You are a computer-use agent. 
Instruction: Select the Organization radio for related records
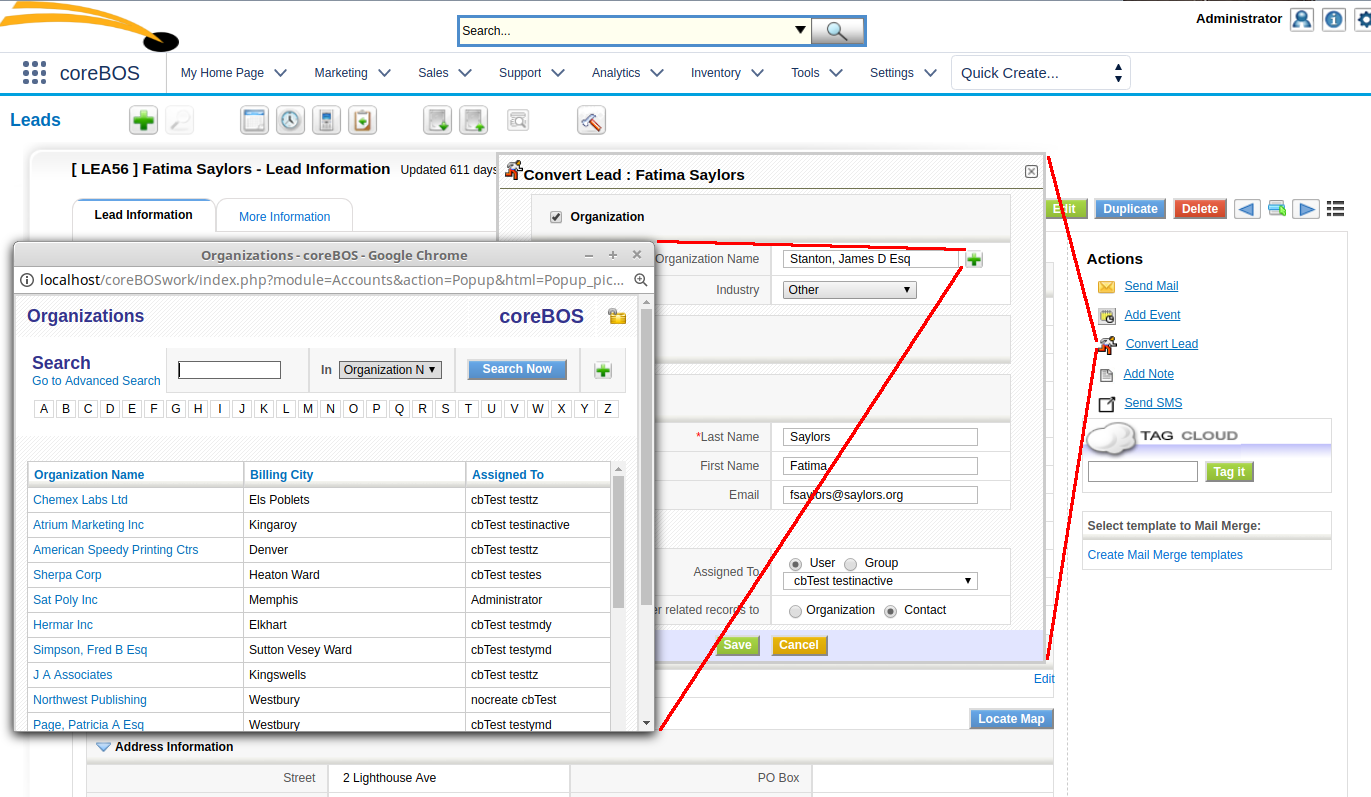795,610
